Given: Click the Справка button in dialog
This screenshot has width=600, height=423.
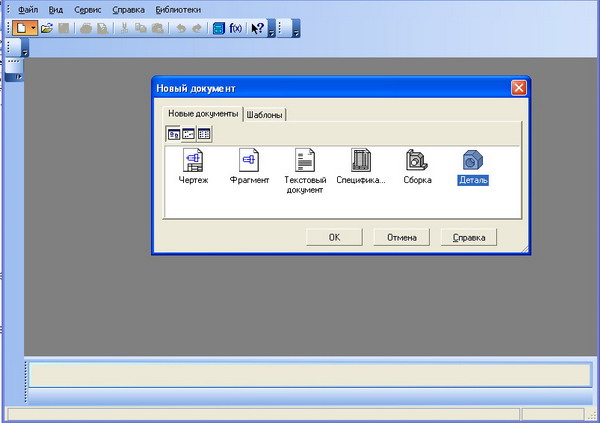Looking at the screenshot, I should (469, 238).
